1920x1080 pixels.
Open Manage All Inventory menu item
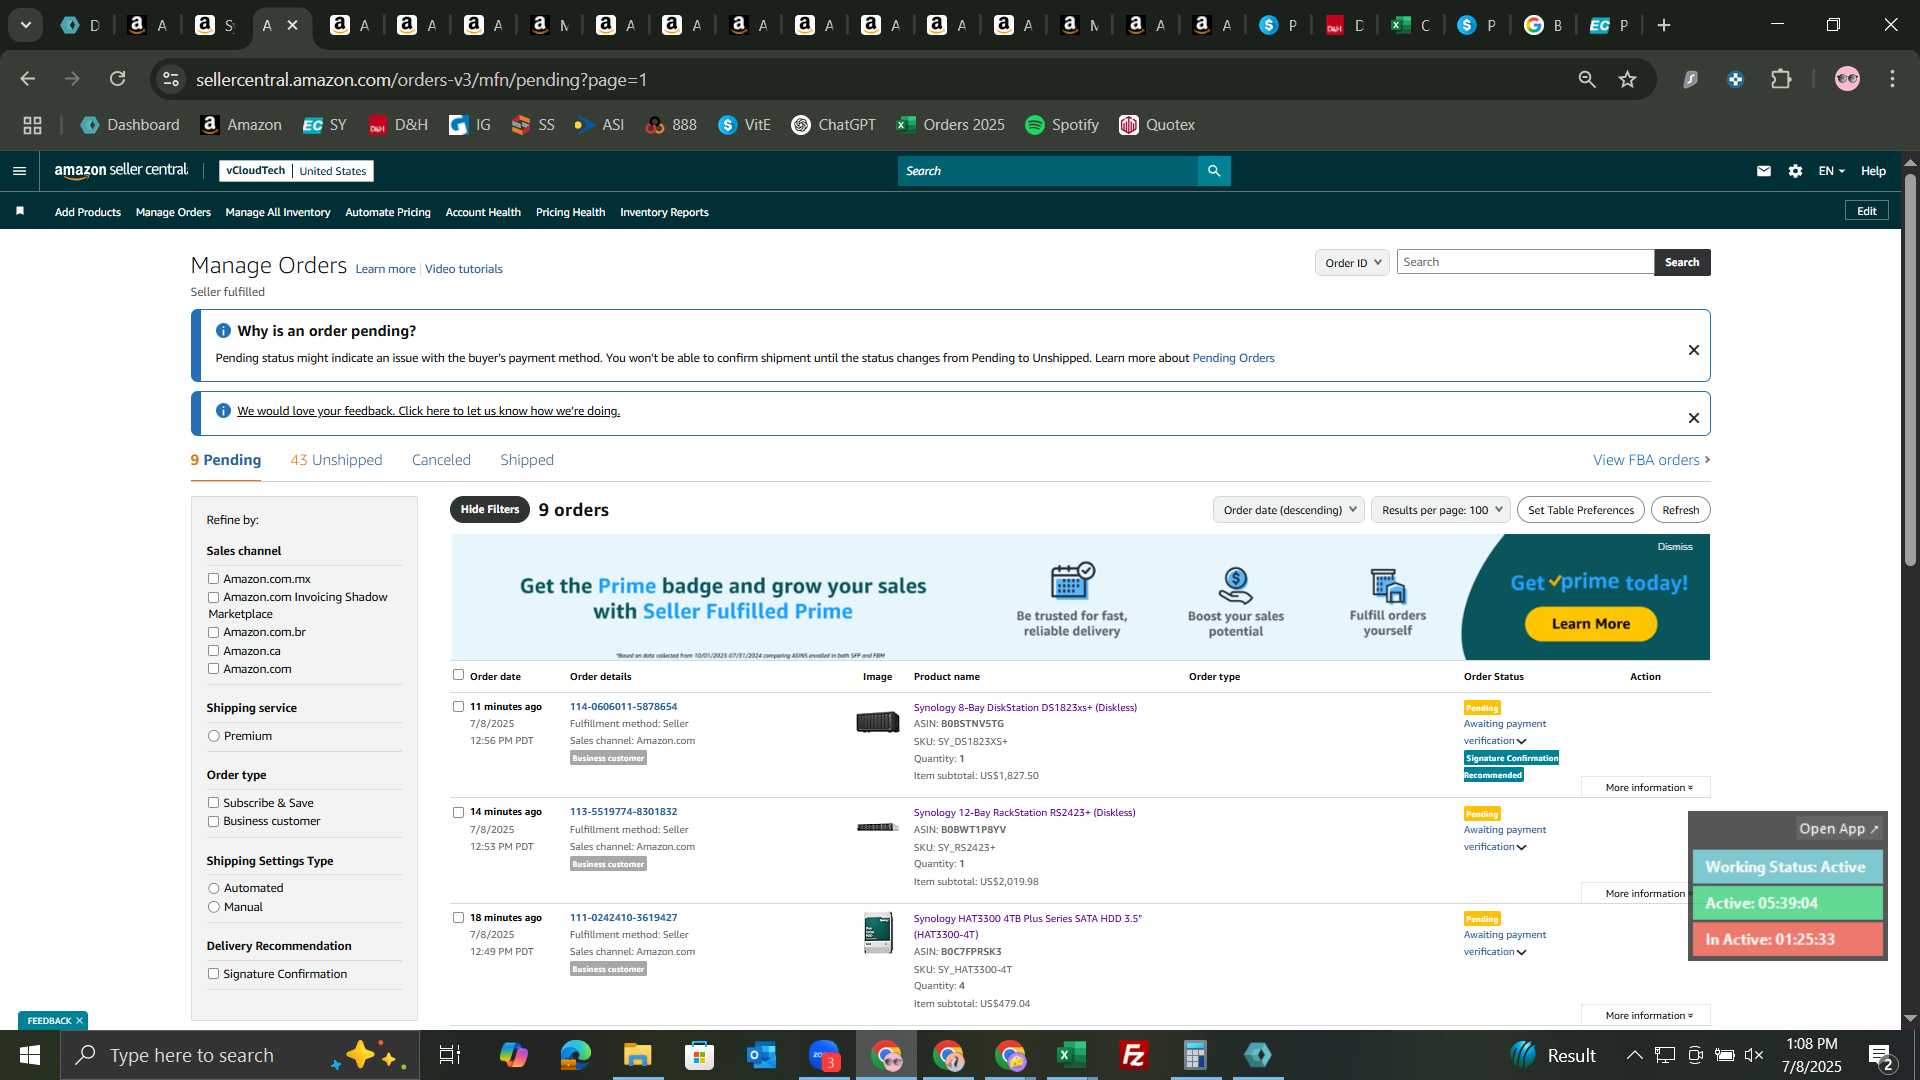278,212
